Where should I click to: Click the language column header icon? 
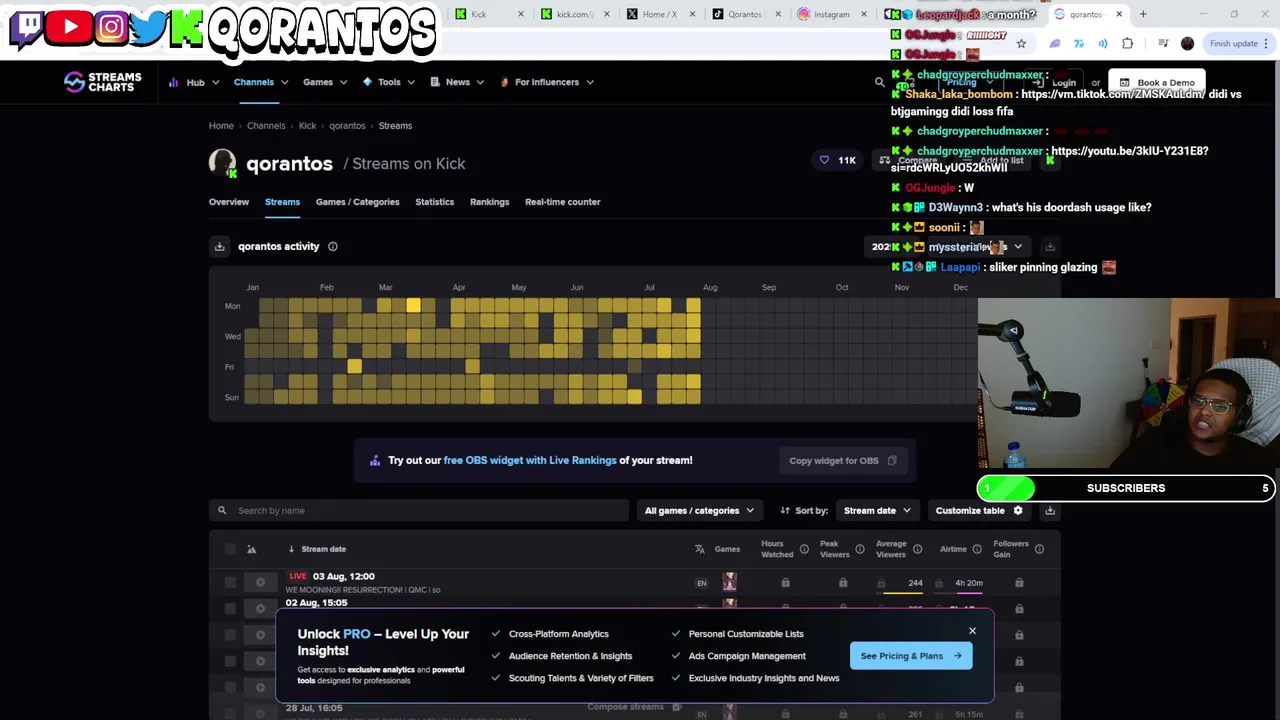[700, 549]
